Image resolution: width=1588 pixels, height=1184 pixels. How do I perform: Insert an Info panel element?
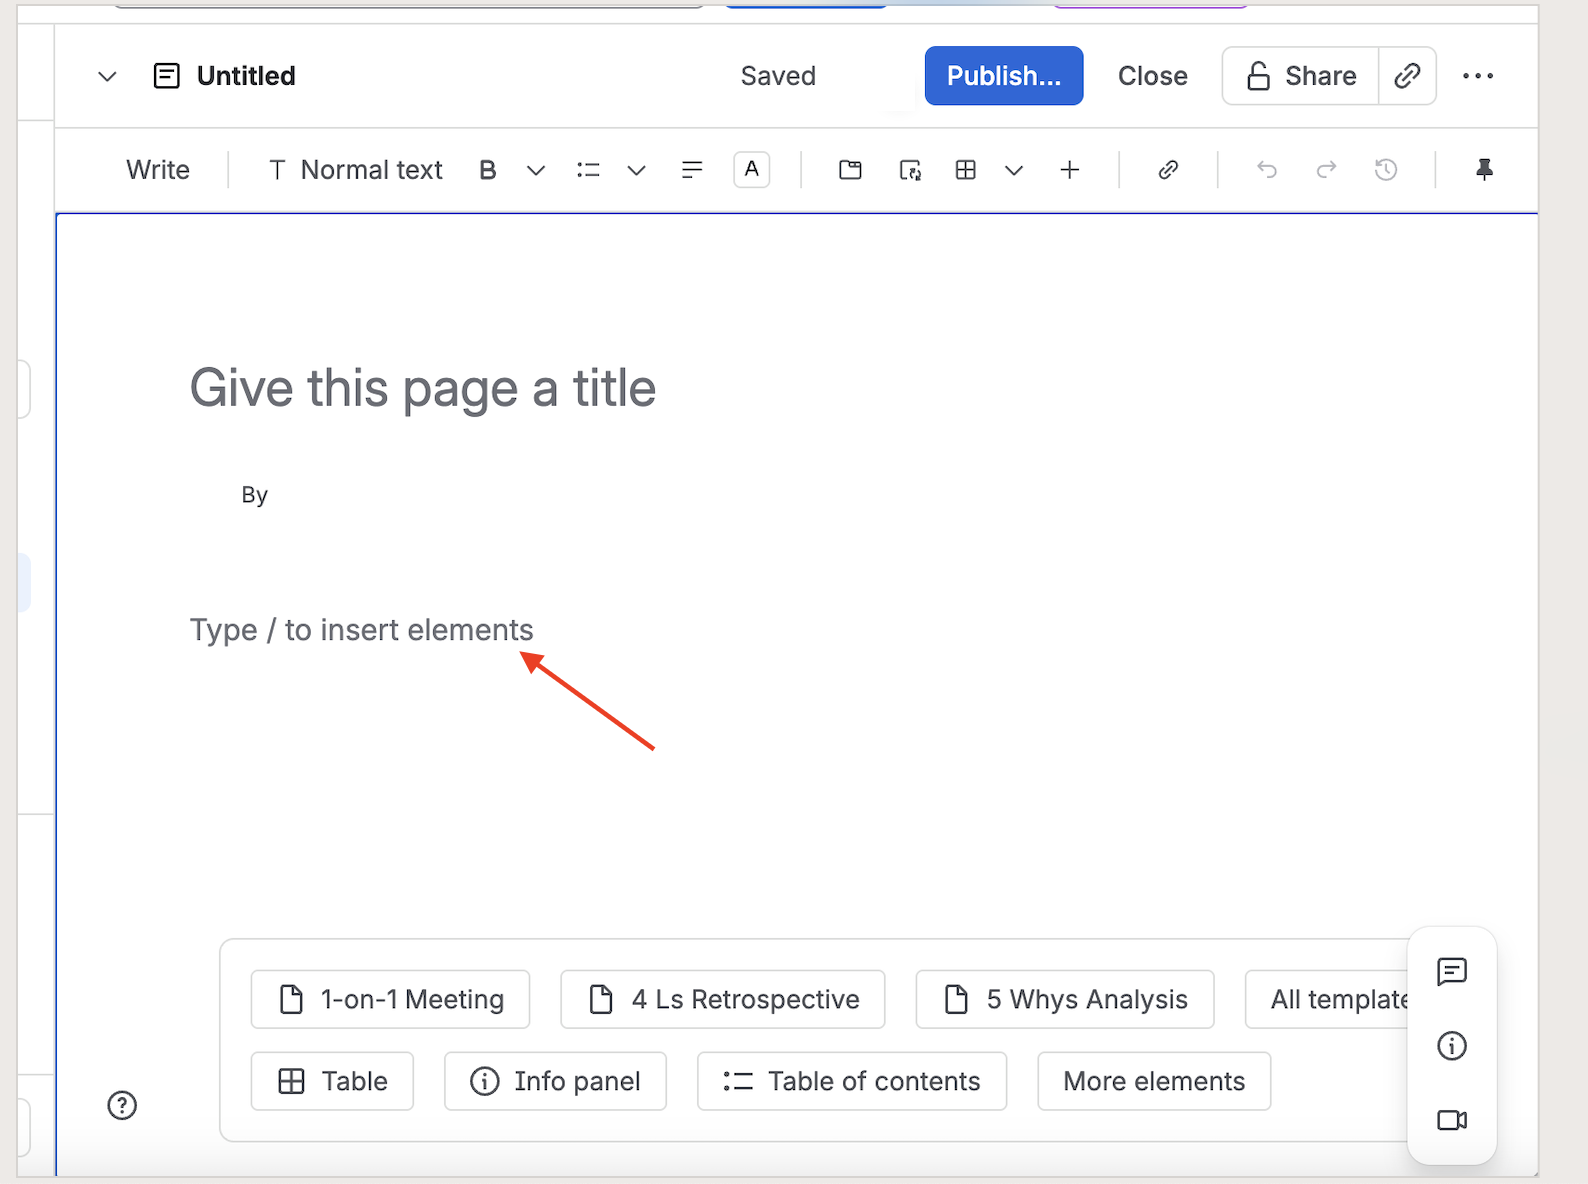[555, 1081]
